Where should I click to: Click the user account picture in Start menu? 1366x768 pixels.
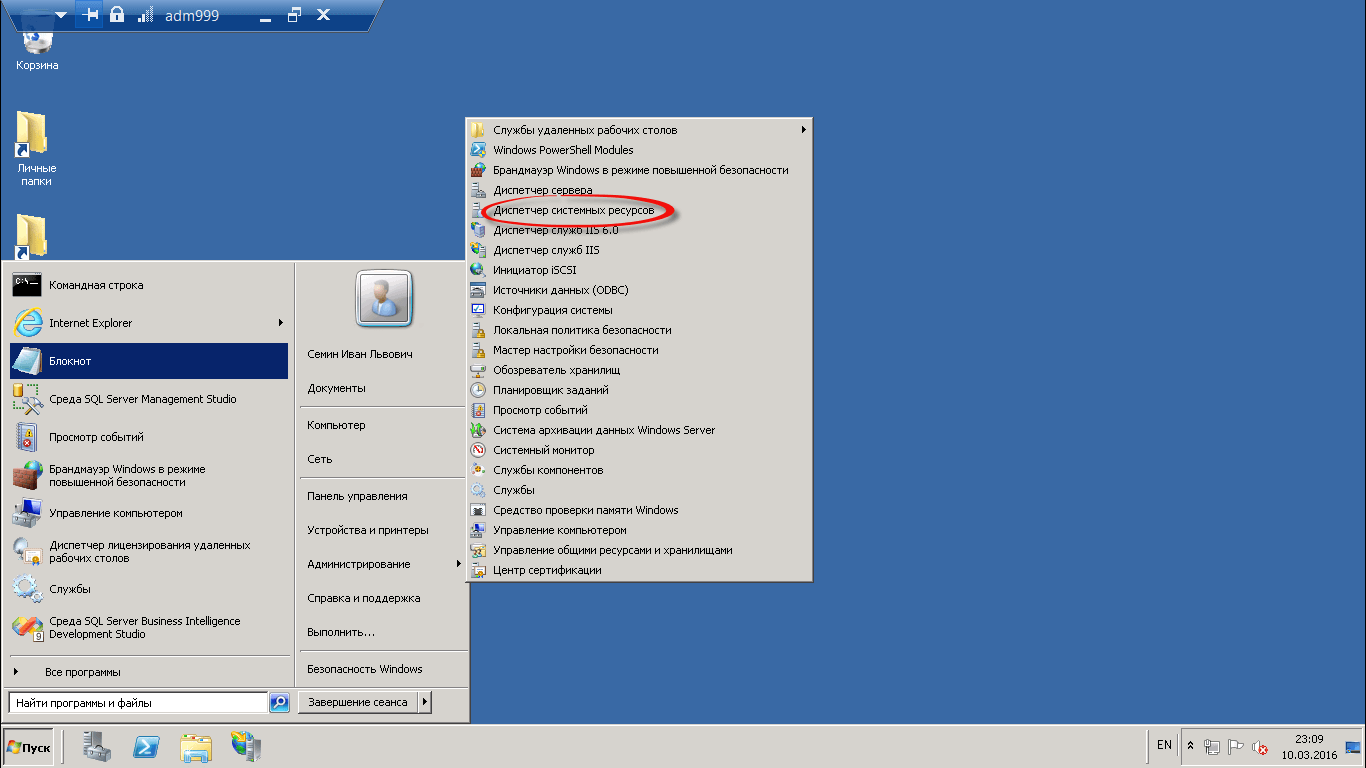pyautogui.click(x=384, y=299)
